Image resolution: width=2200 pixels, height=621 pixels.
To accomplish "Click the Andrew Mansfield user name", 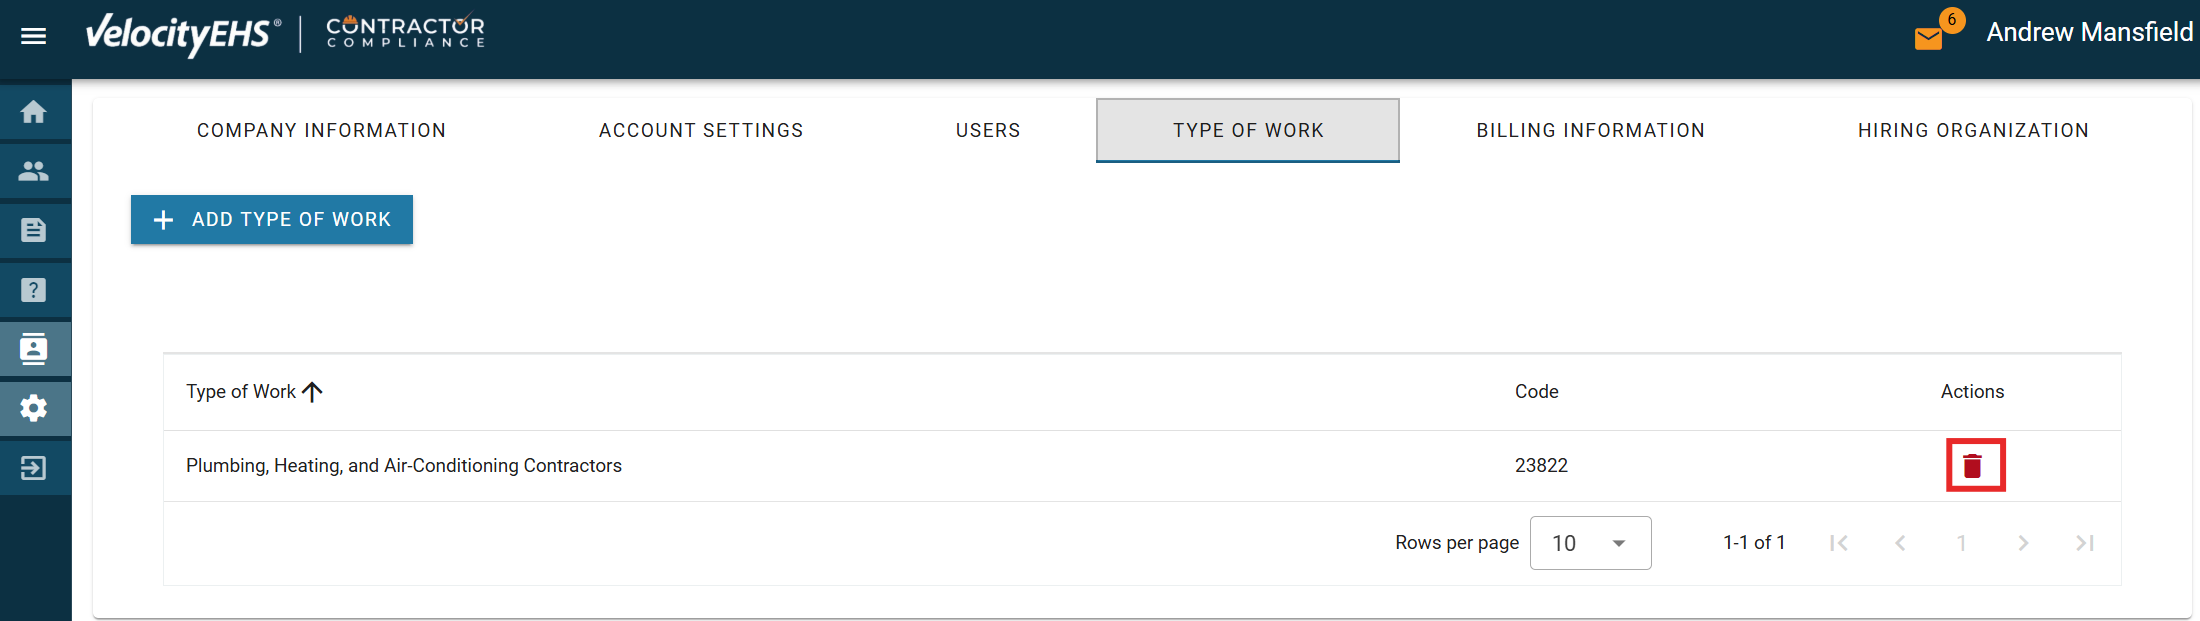I will pos(2088,33).
